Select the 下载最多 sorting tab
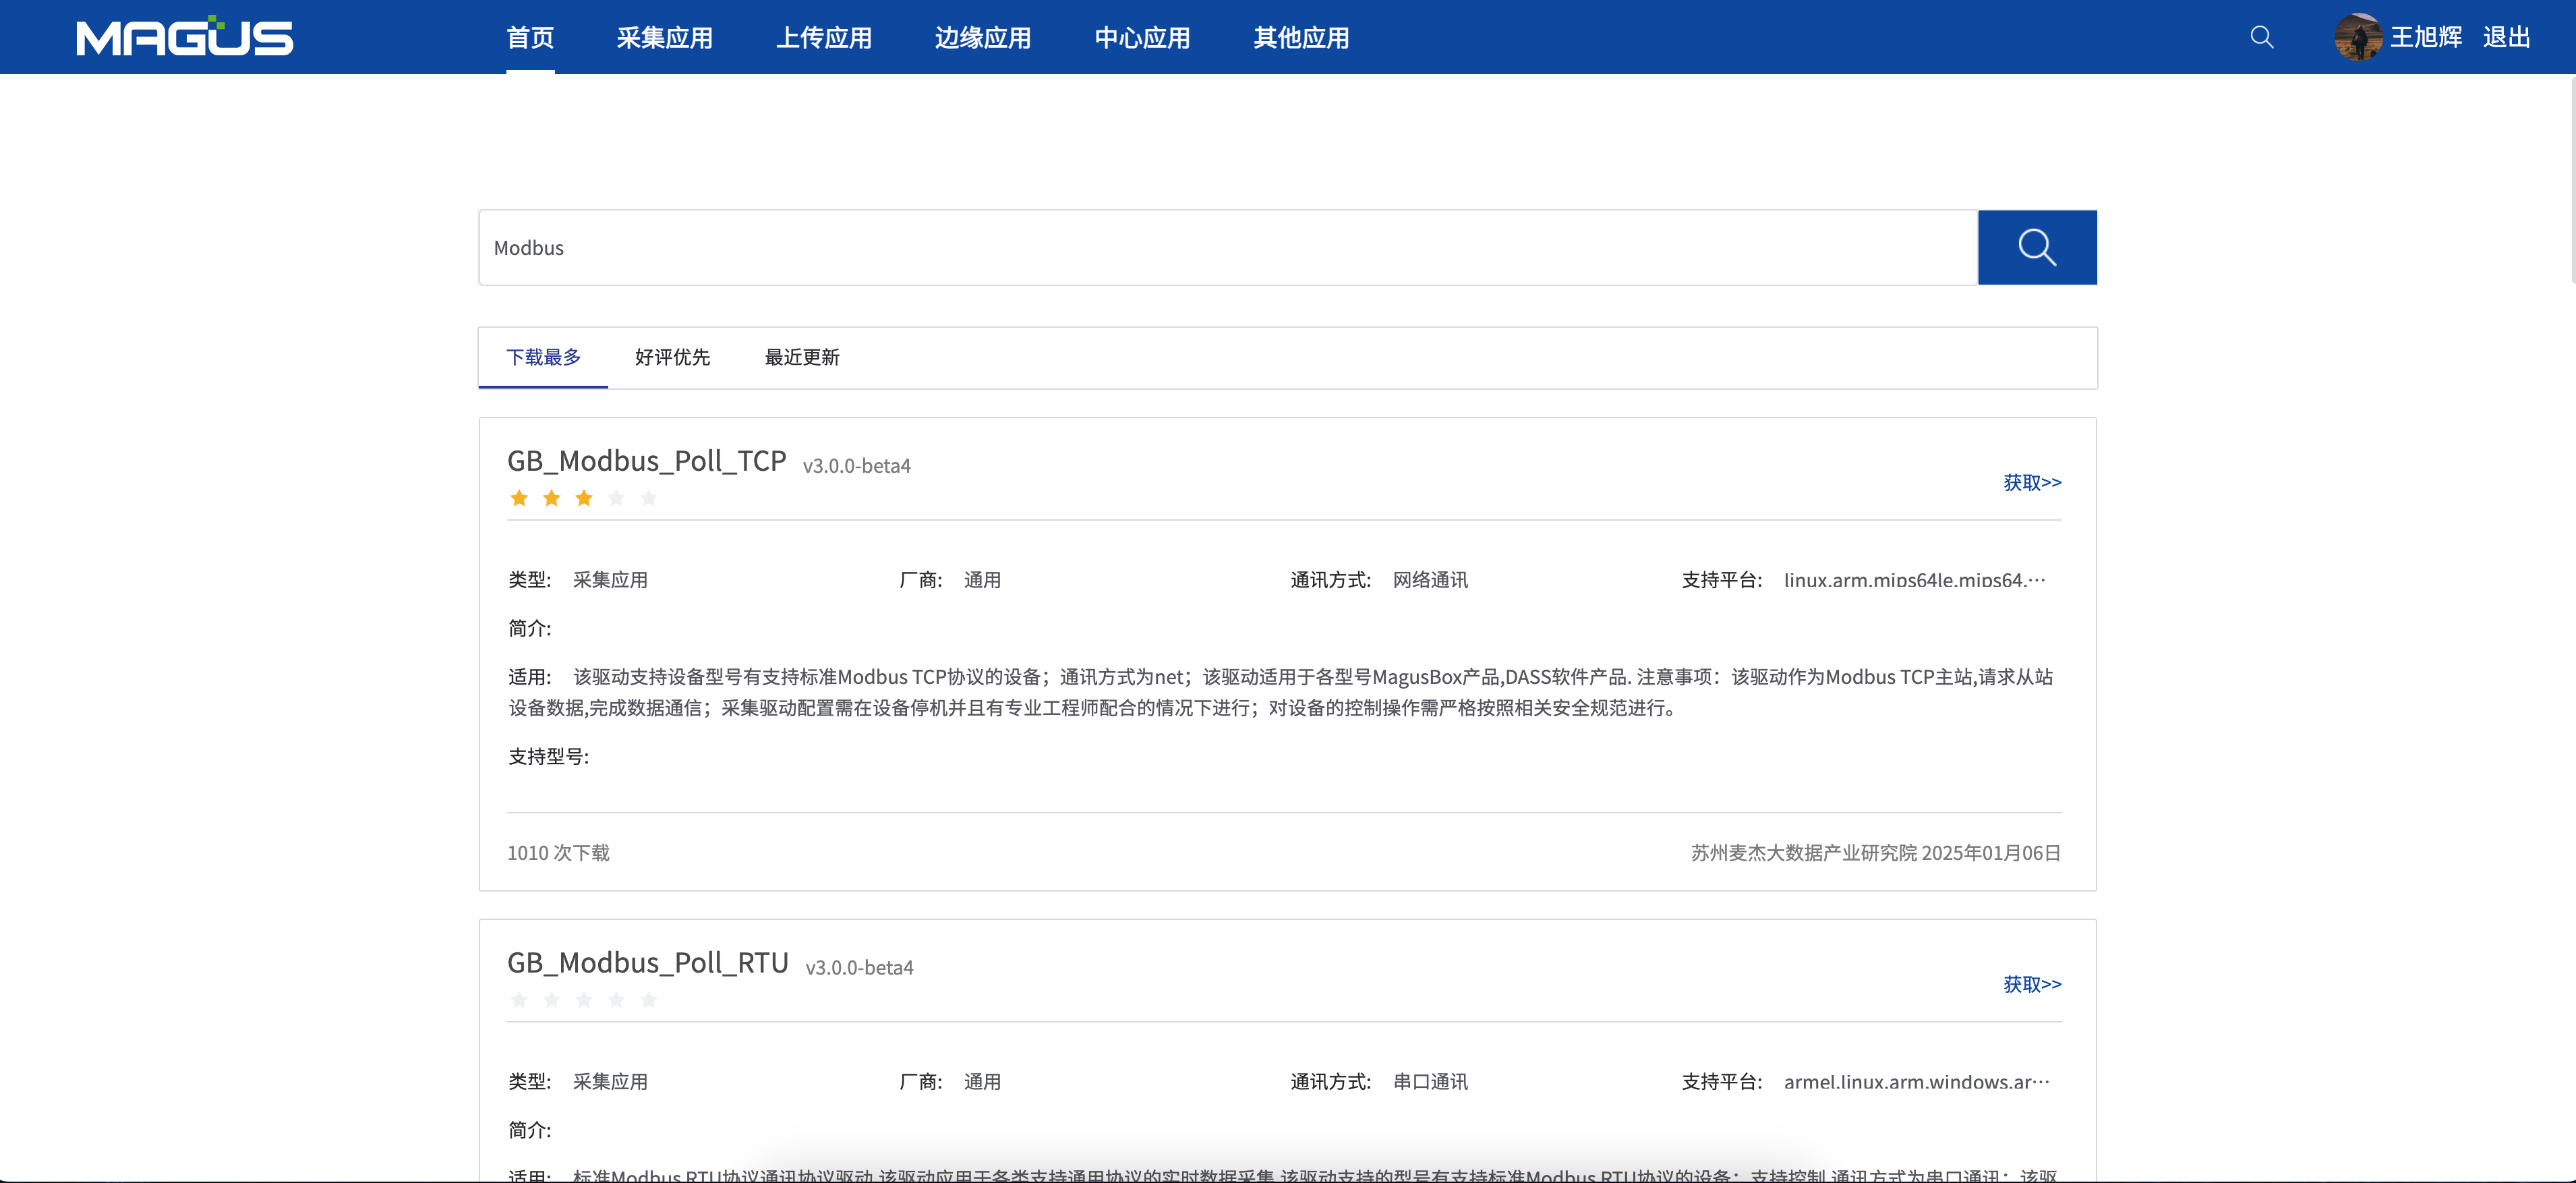This screenshot has height=1183, width=2576. click(x=543, y=357)
